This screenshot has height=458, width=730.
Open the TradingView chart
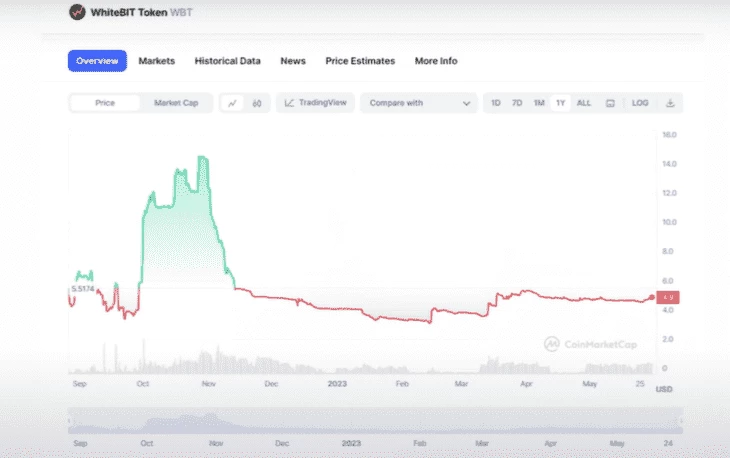tap(316, 103)
